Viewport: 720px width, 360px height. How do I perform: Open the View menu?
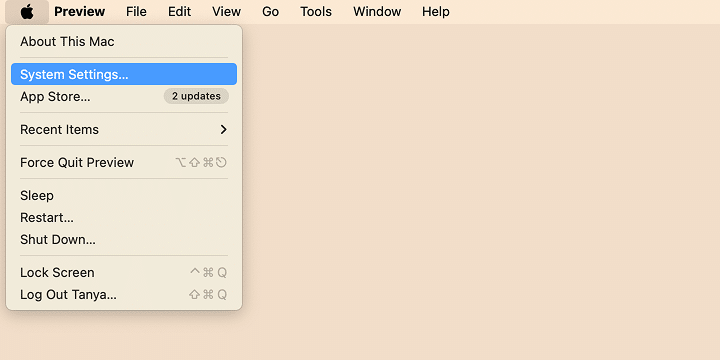click(226, 11)
